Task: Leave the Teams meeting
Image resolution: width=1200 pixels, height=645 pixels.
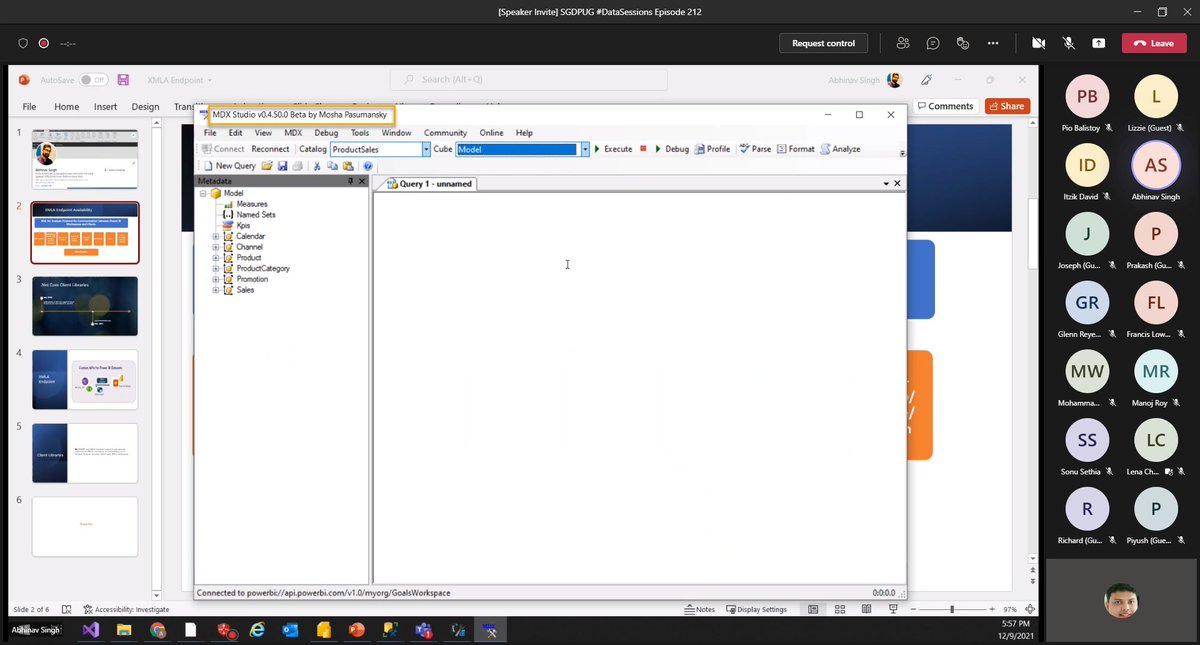Action: (1153, 43)
